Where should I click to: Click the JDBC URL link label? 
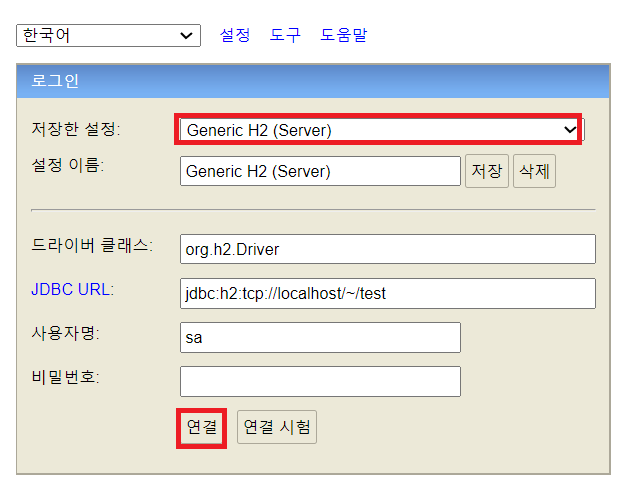(72, 289)
